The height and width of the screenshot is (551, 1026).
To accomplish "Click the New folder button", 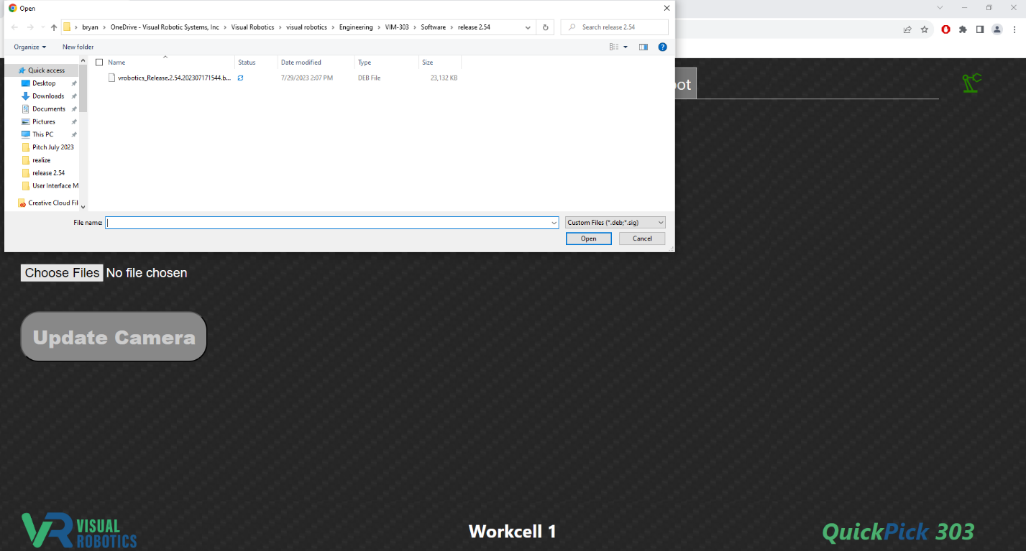I will (78, 47).
